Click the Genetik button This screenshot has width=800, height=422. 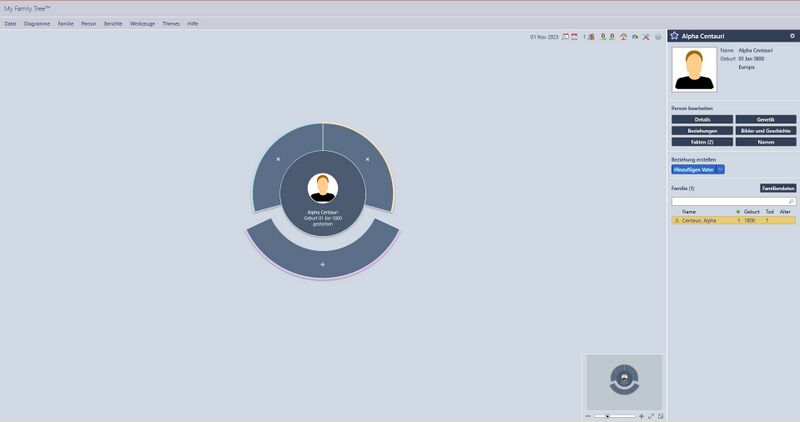765,119
